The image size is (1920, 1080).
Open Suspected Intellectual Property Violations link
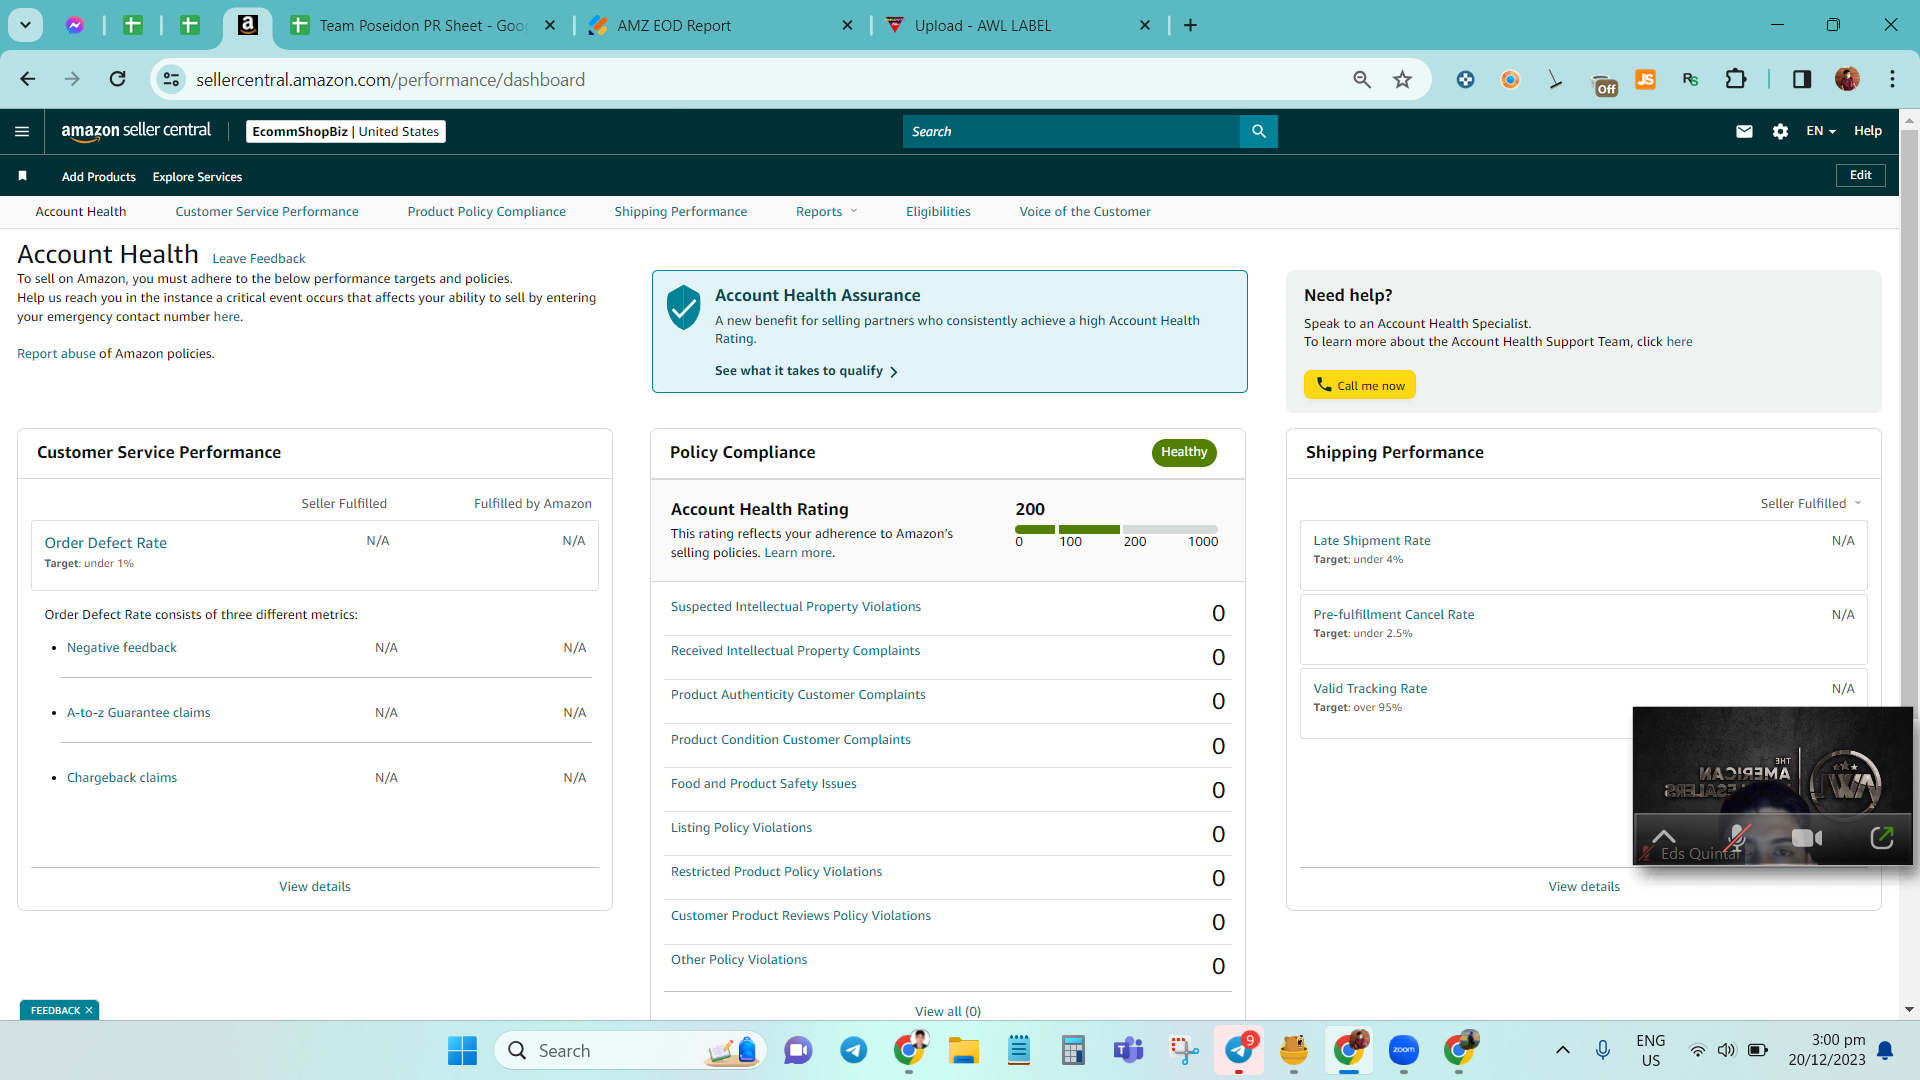click(796, 606)
